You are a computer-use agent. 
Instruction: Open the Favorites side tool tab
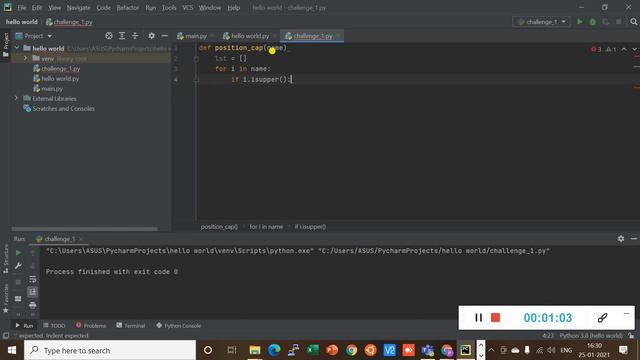(6, 298)
